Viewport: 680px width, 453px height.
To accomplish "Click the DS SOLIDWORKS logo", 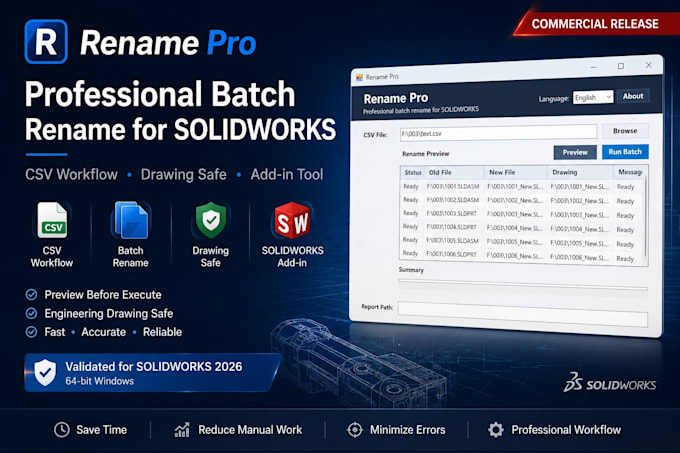I will click(x=609, y=382).
